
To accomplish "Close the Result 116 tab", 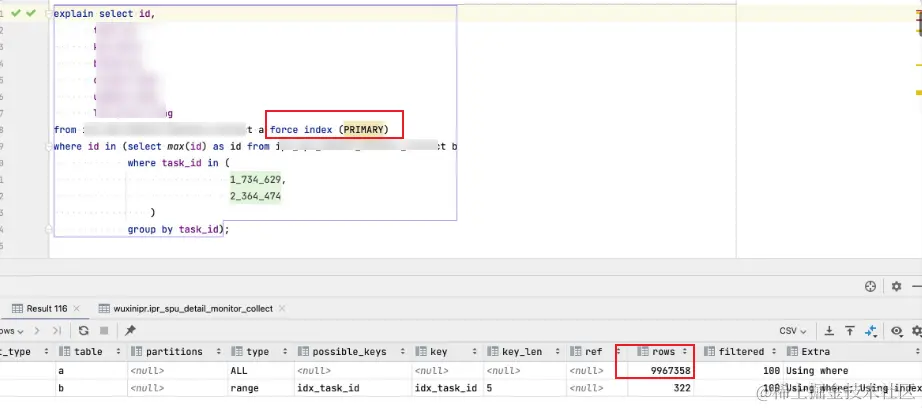I will click(77, 309).
